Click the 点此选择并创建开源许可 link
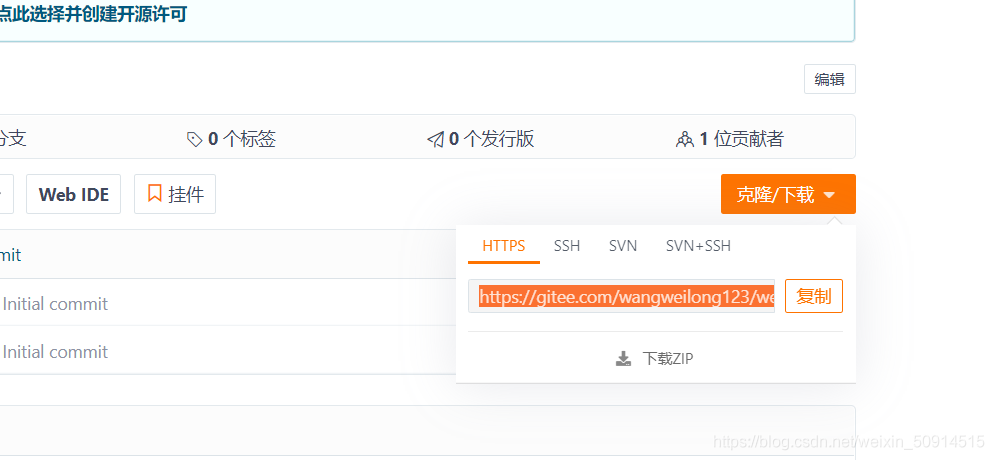Image resolution: width=994 pixels, height=460 pixels. (93, 14)
